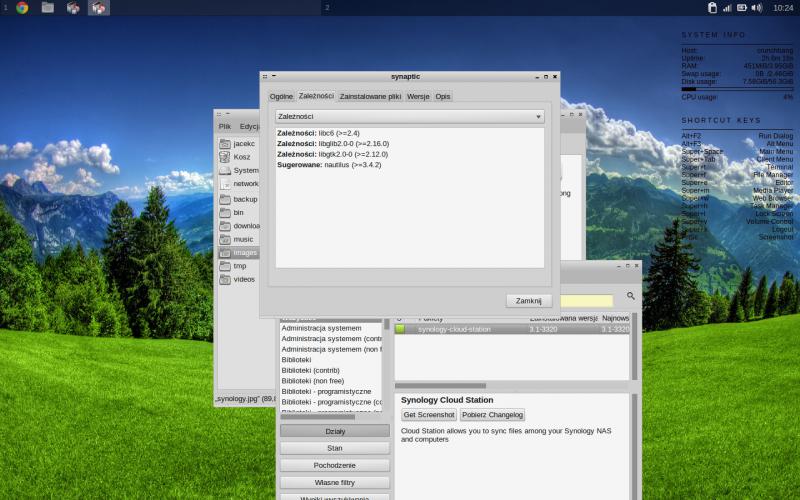The width and height of the screenshot is (800, 500).
Task: Click the Get Screenshot button
Action: (429, 415)
